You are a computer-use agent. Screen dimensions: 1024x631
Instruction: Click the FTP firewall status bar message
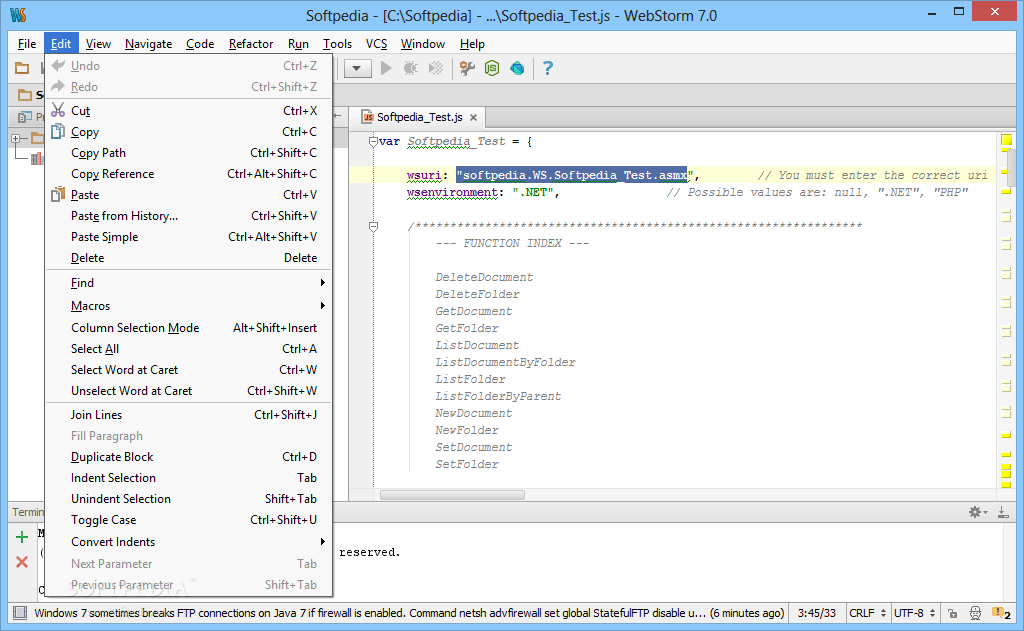pos(409,613)
